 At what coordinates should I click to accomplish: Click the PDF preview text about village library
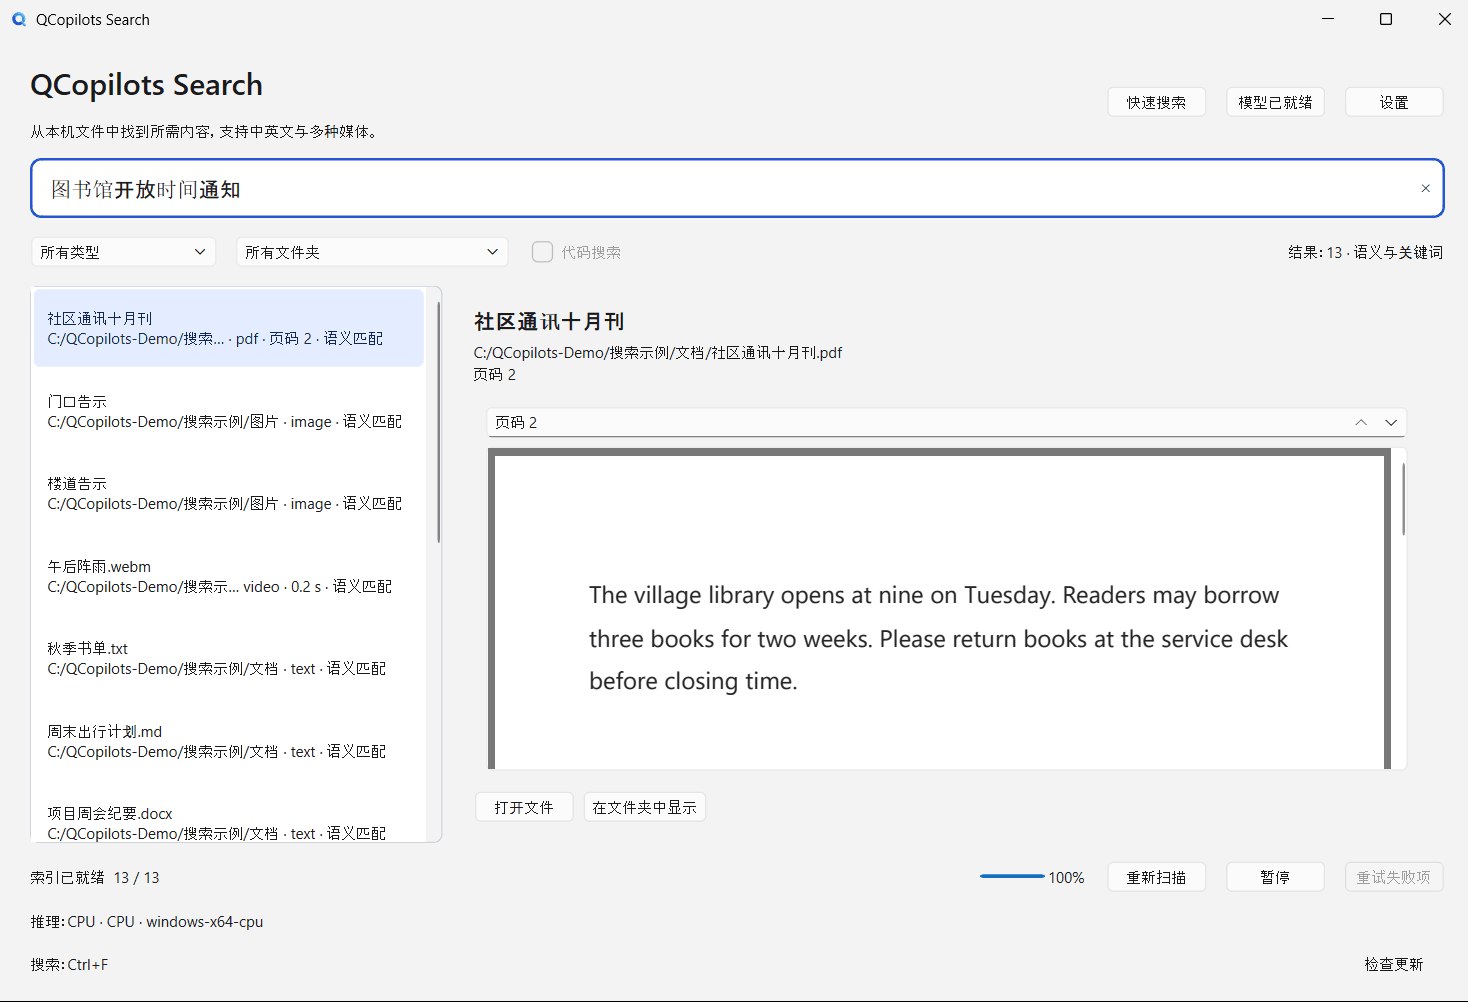tap(938, 638)
